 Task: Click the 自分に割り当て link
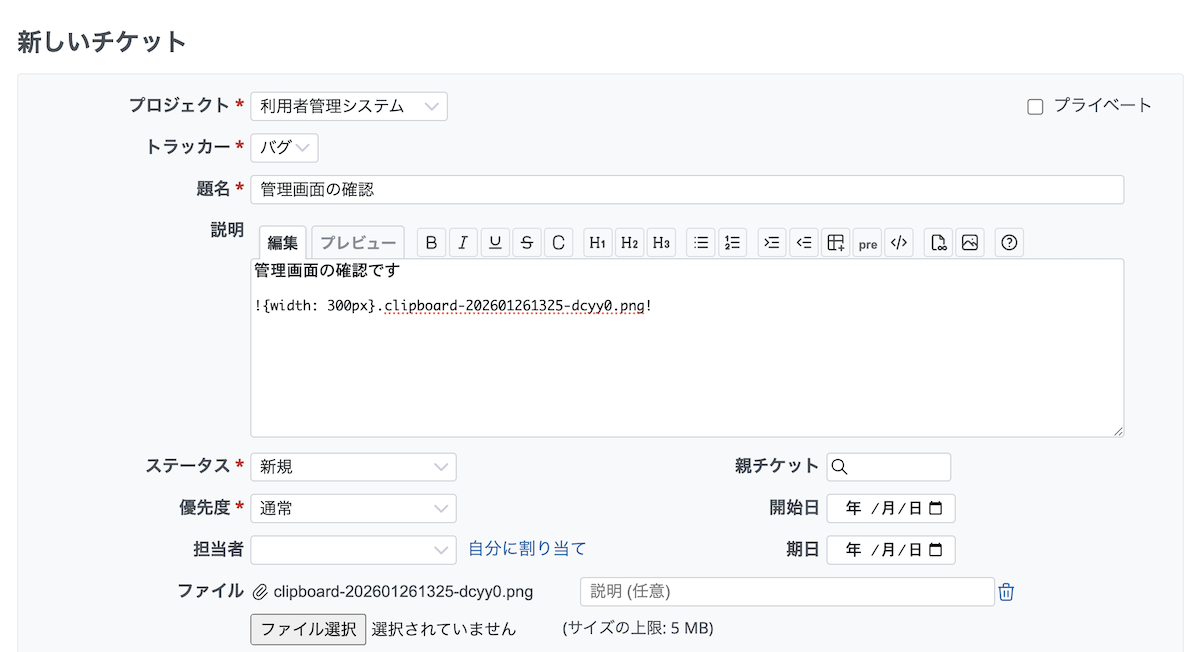point(527,548)
